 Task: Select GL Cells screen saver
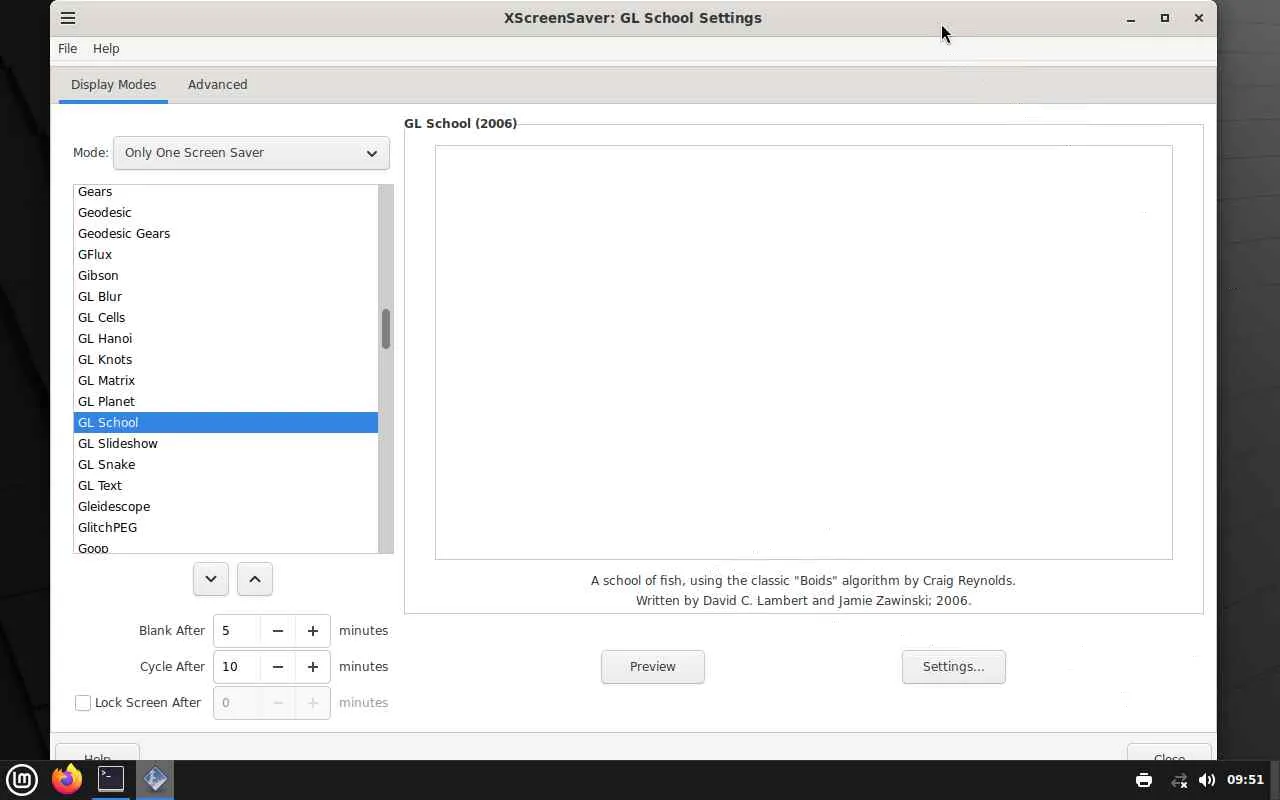pos(226,318)
